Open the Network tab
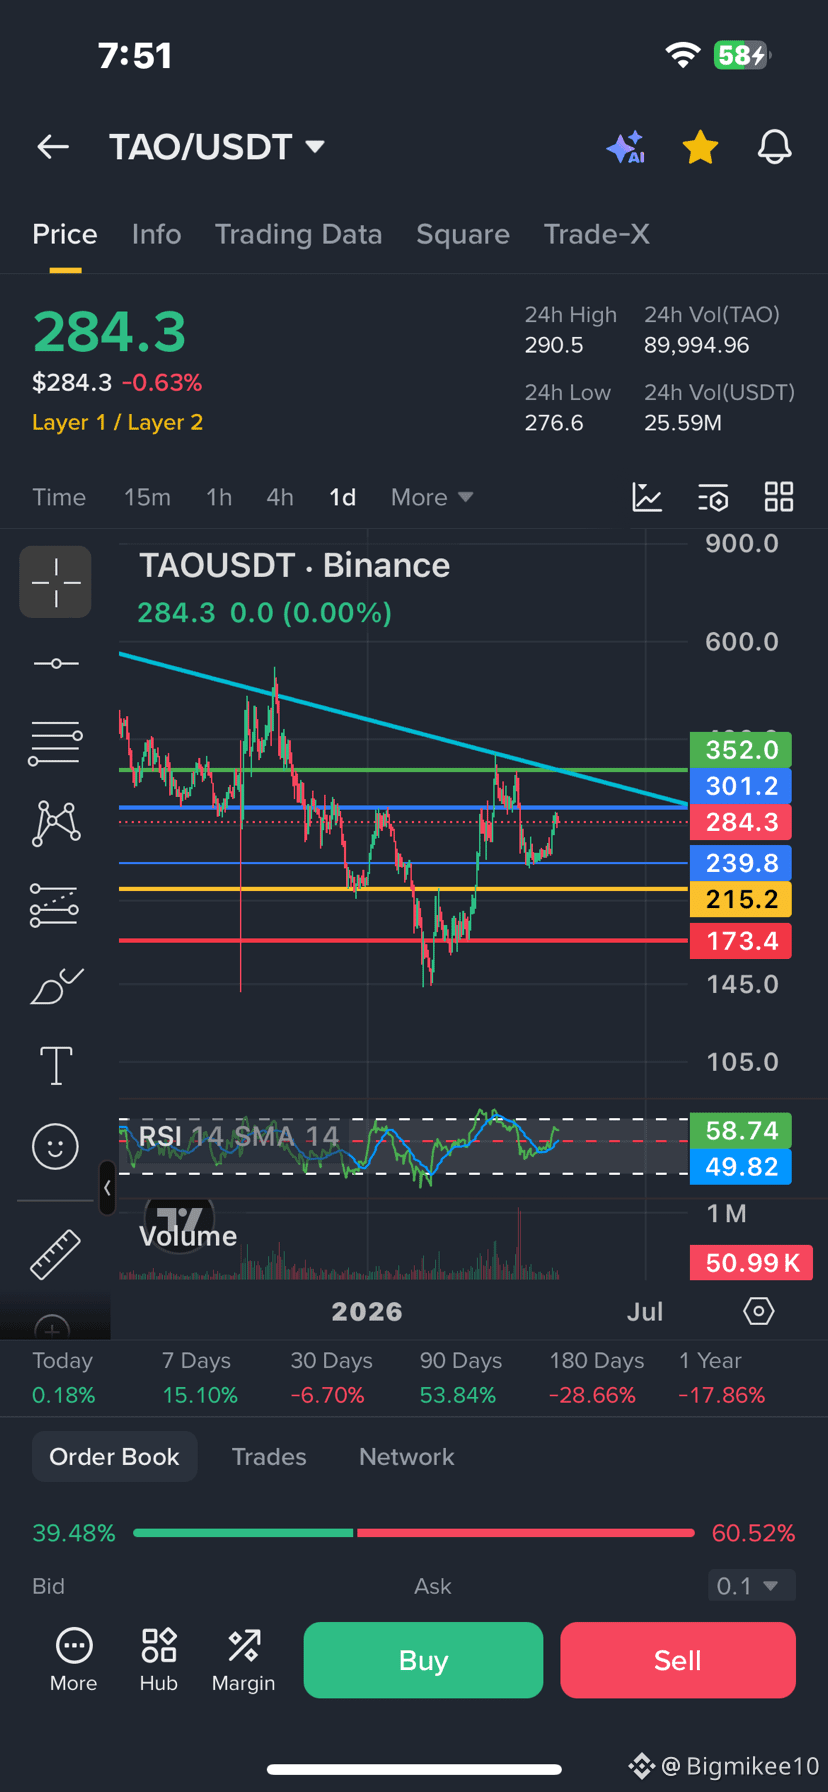This screenshot has width=828, height=1792. coord(407,1457)
